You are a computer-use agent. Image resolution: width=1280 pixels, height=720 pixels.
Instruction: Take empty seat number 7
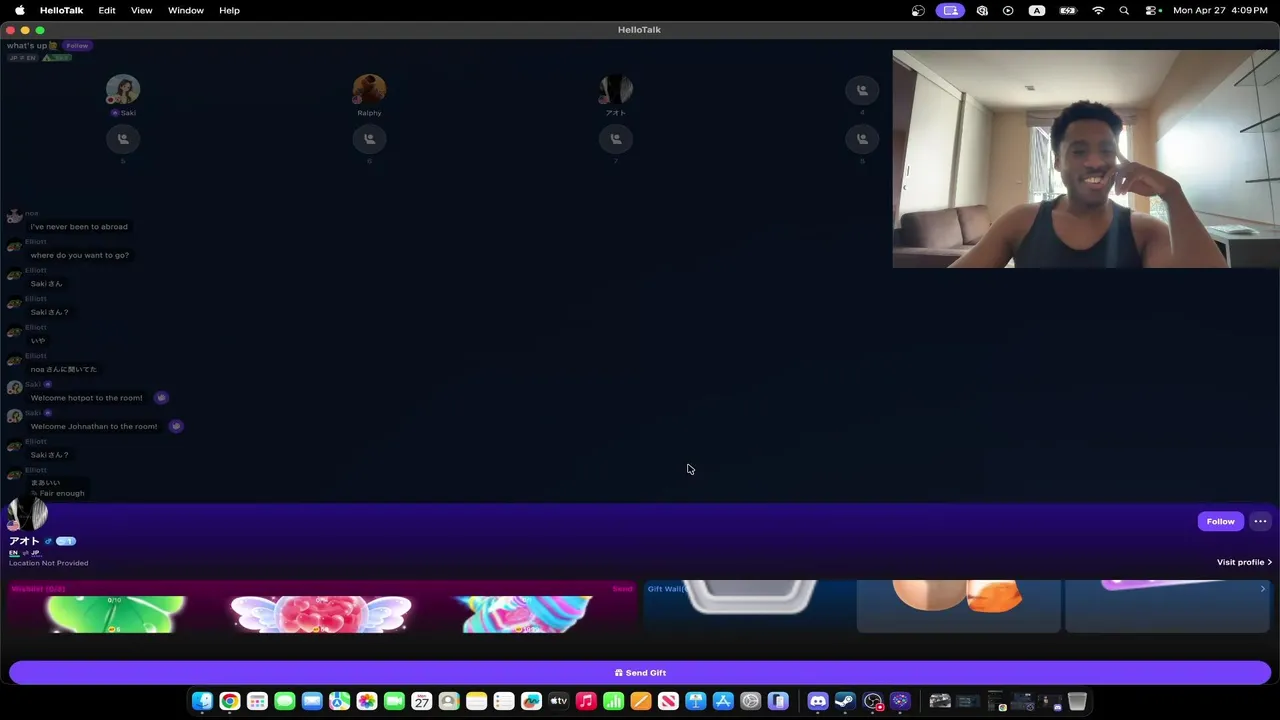click(615, 139)
